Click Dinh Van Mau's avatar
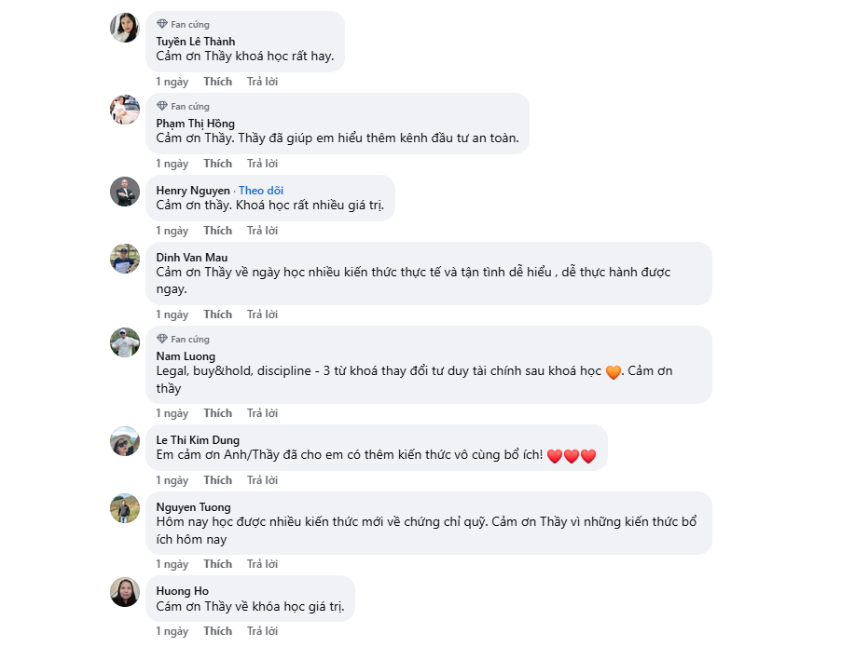This screenshot has height=650, width=850. click(124, 258)
